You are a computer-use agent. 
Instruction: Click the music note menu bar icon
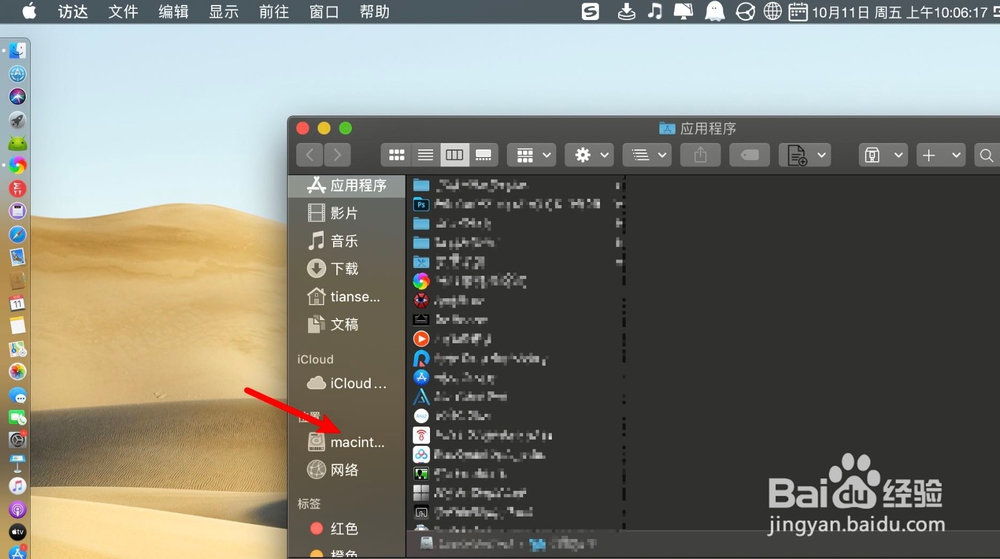pyautogui.click(x=654, y=11)
